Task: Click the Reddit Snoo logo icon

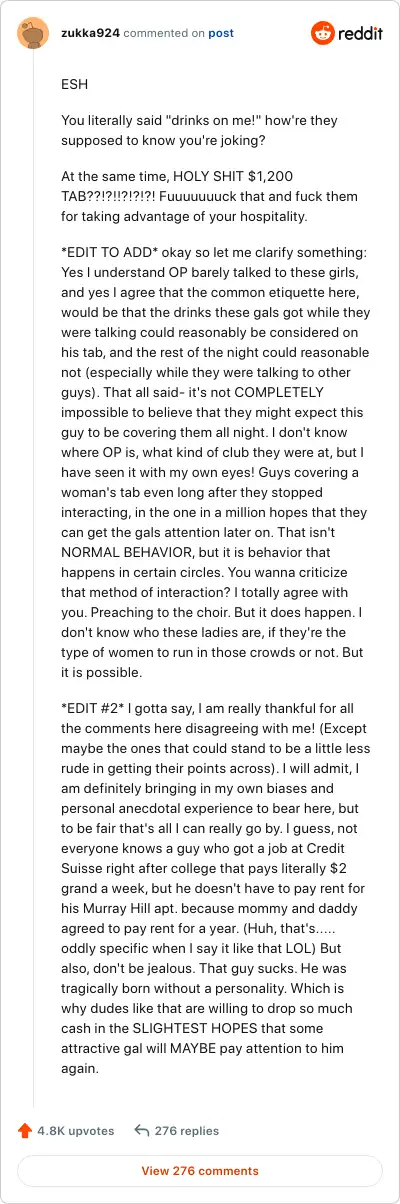Action: point(323,34)
